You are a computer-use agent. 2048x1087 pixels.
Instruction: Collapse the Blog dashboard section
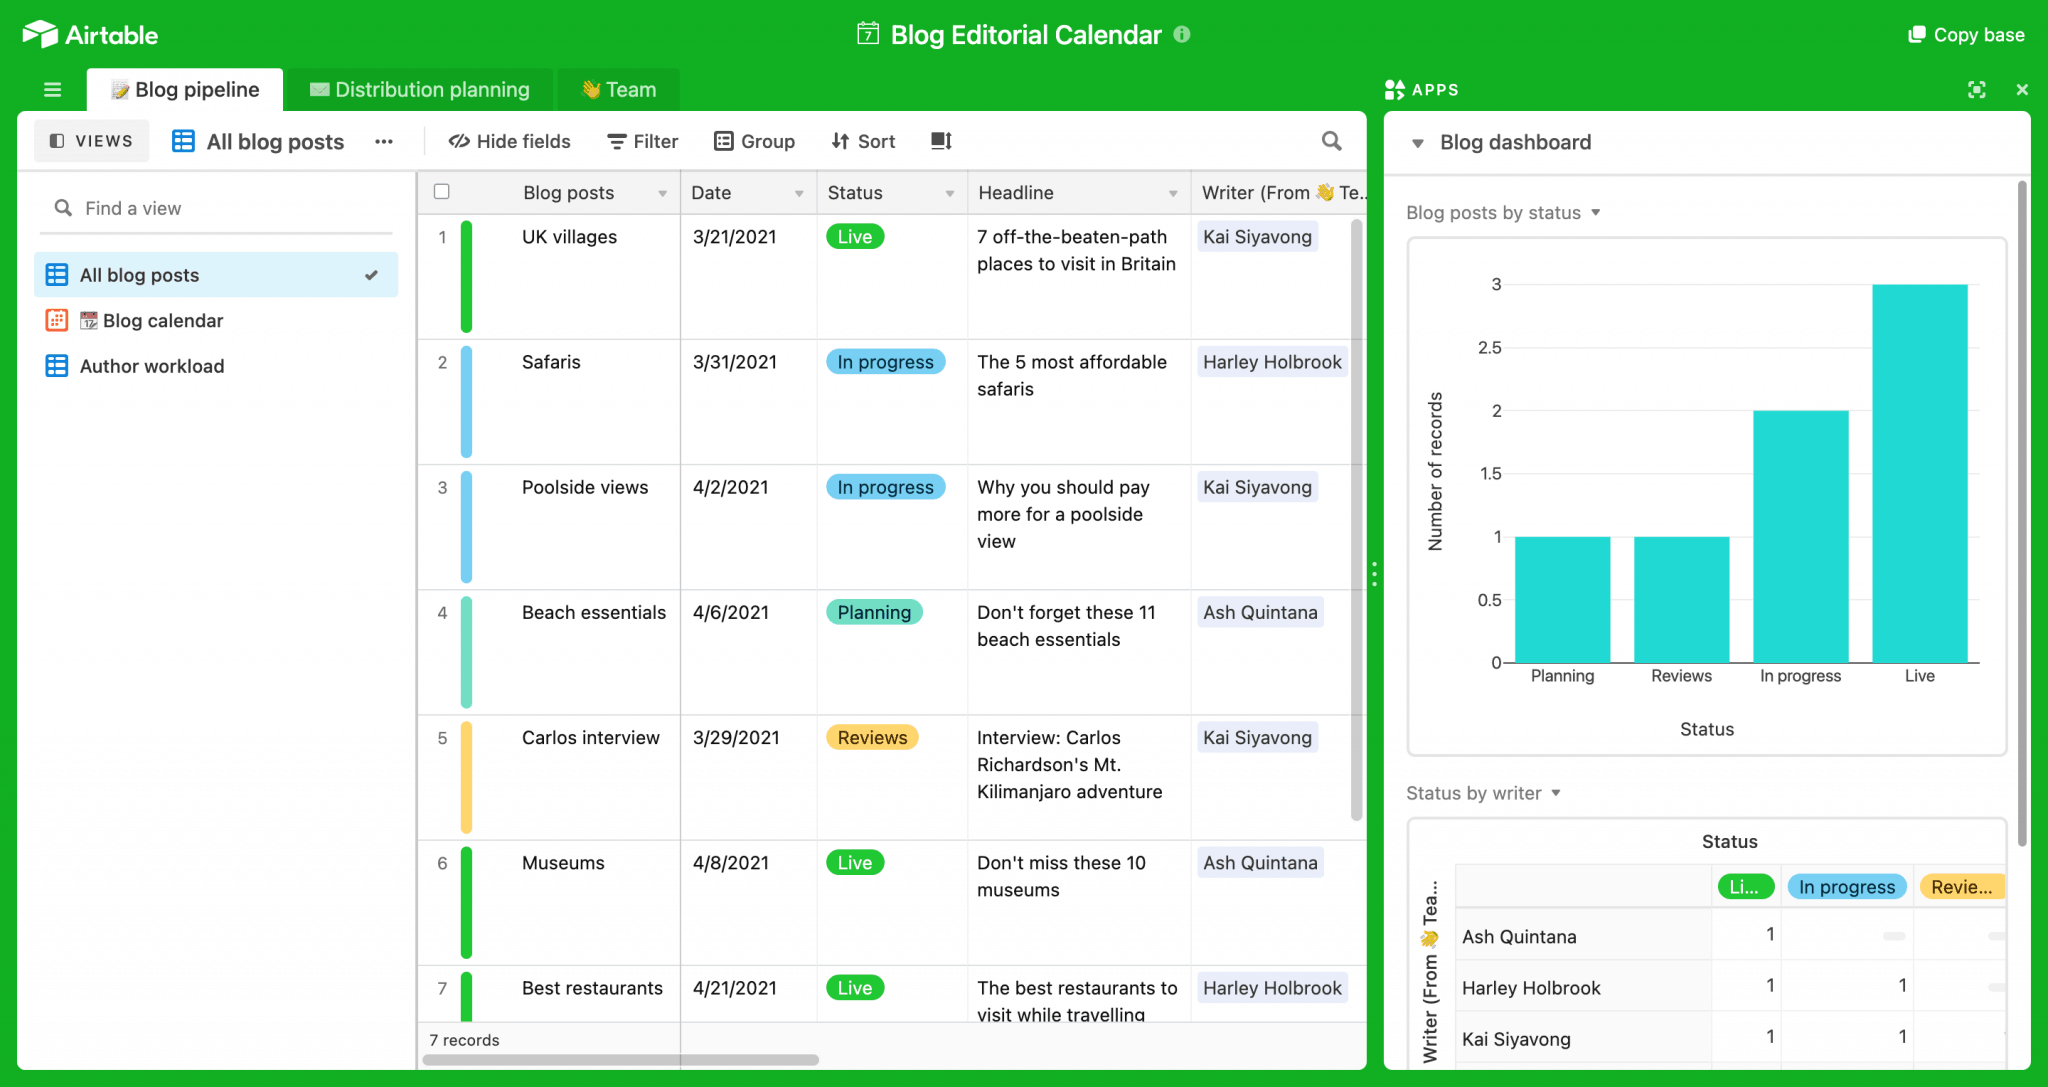1417,143
